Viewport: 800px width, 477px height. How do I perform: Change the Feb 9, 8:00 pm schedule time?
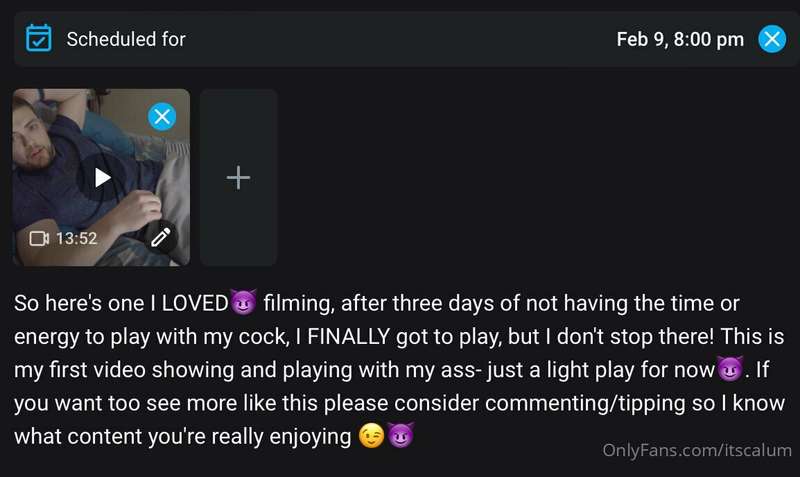click(680, 39)
